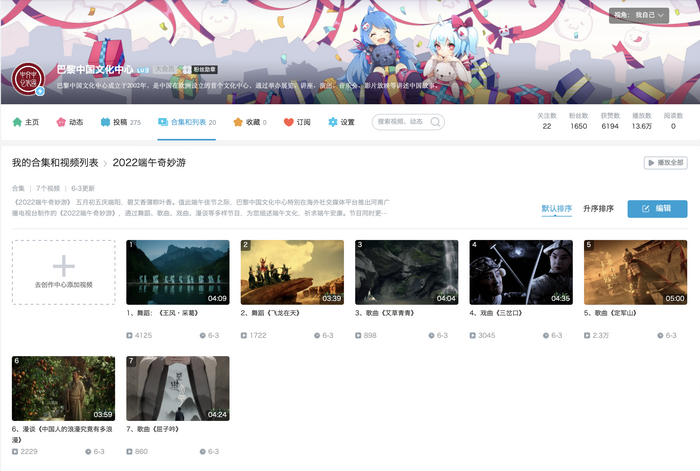Click the title 1、舞蹈：《王风·采葛》
Image resolution: width=700 pixels, height=471 pixels.
click(162, 313)
